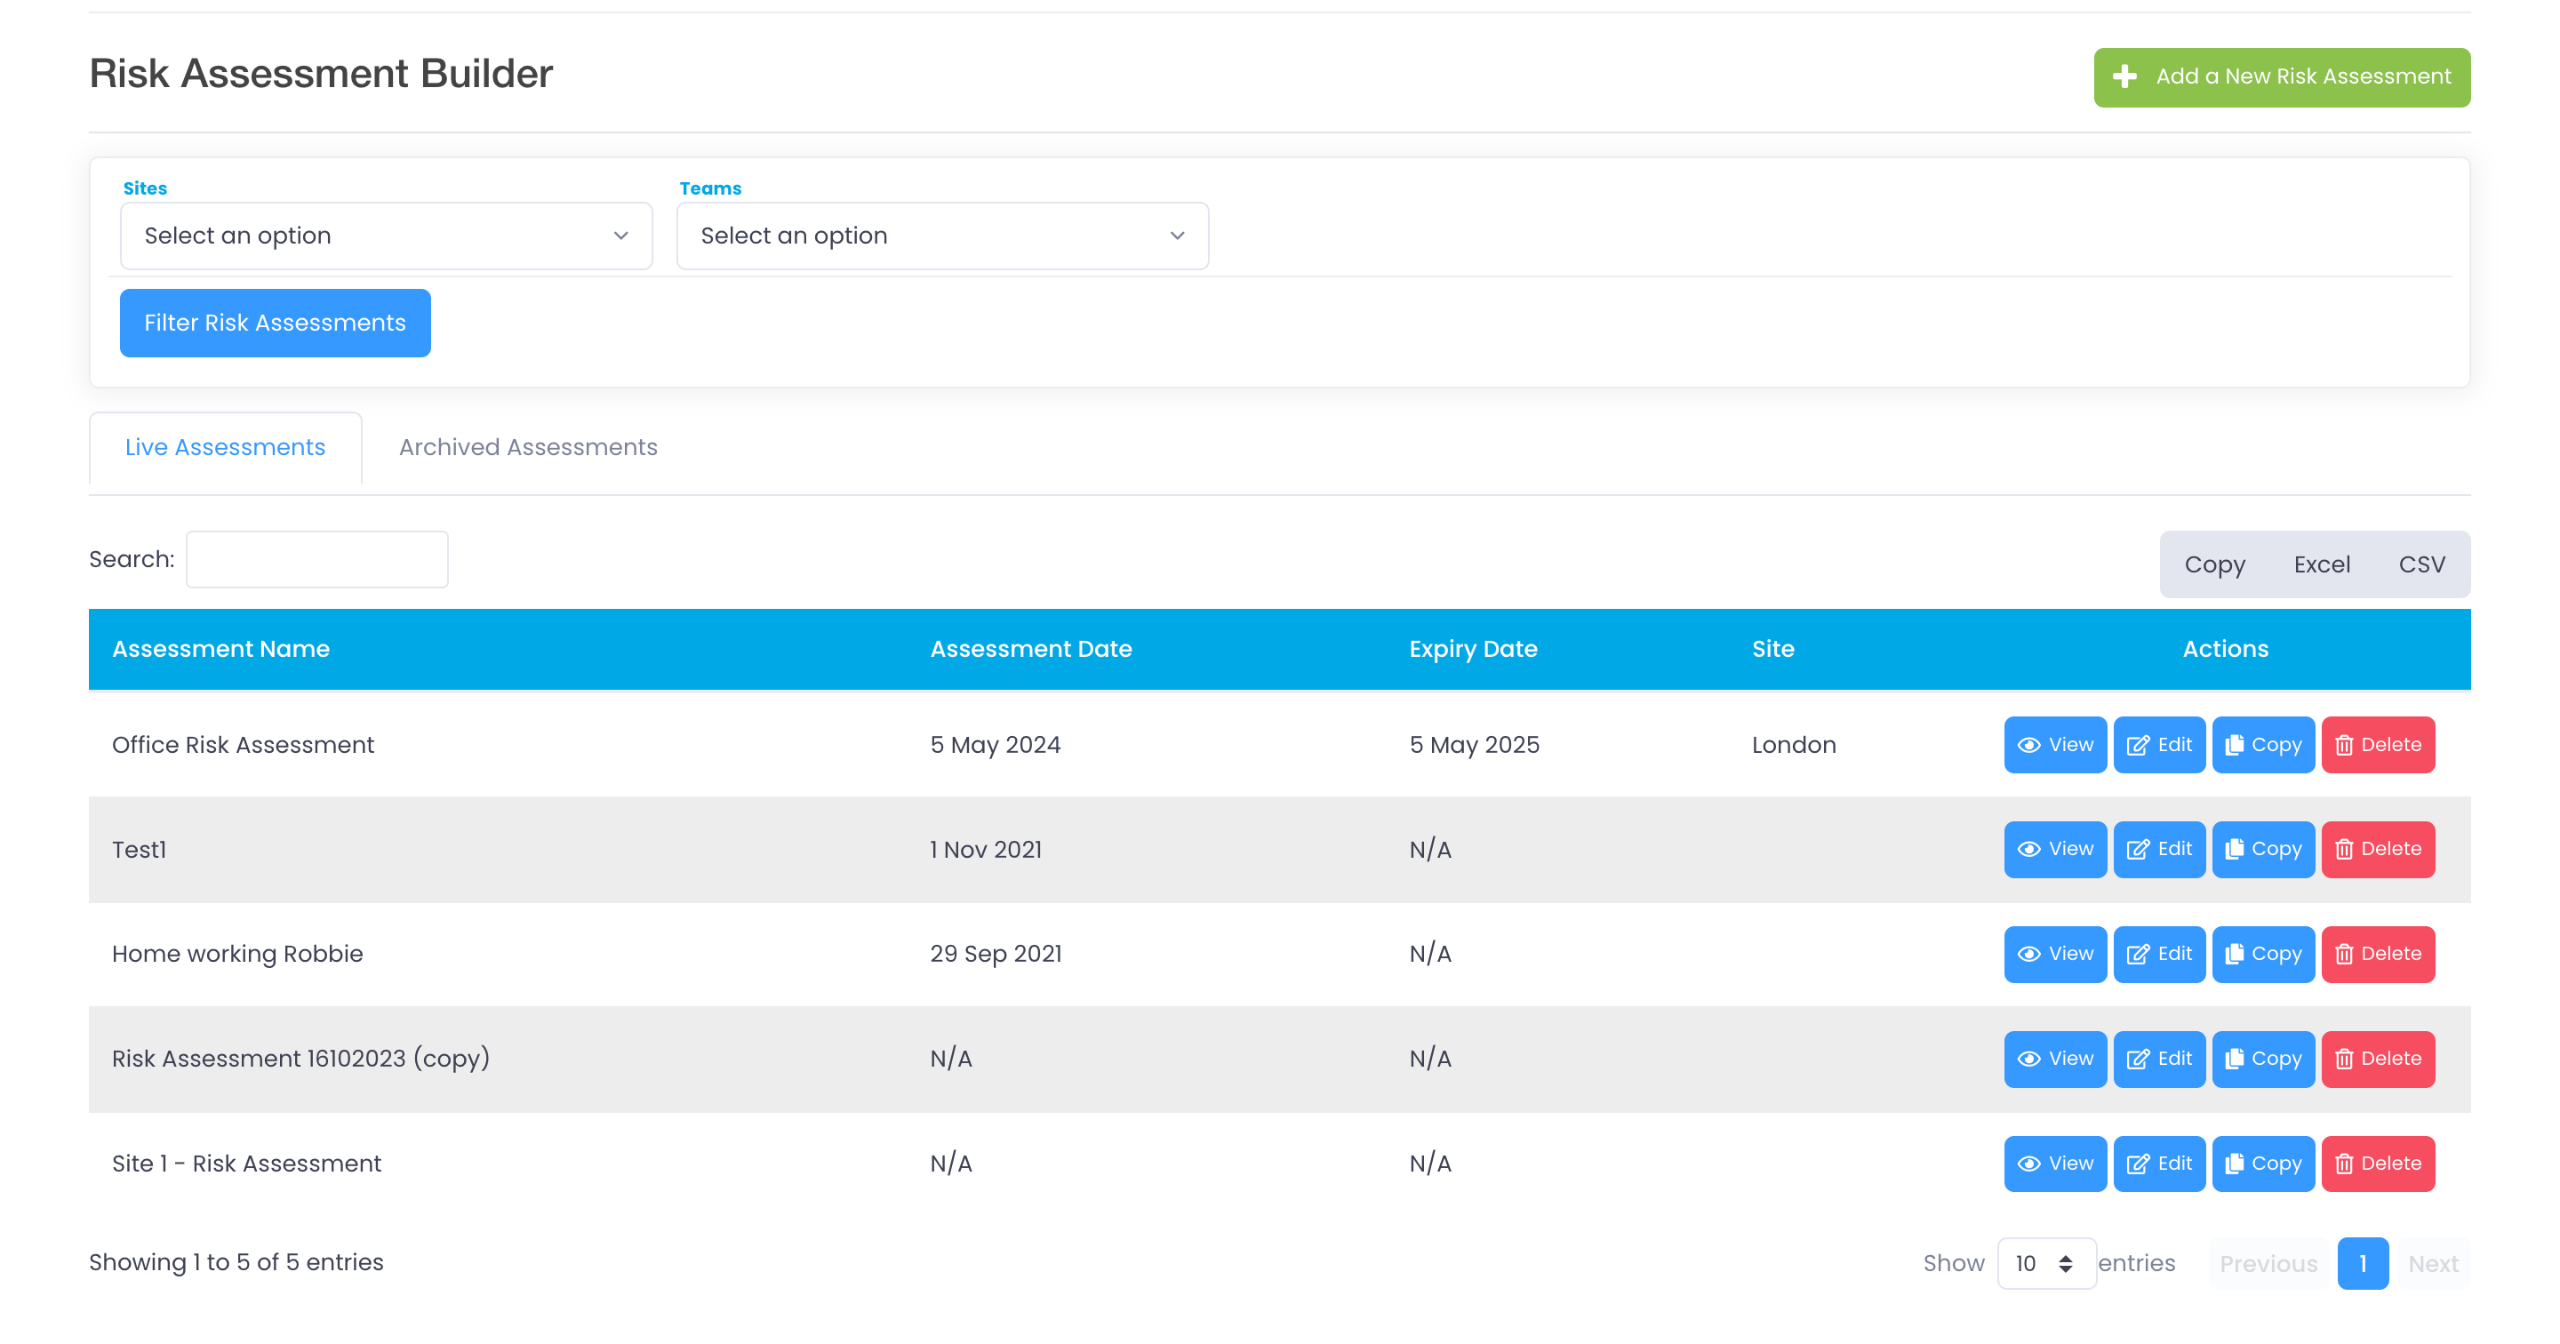Click the pencil Edit icon for Site 1 - Risk Assessment
Viewport: 2560px width, 1344px height.
(2138, 1164)
